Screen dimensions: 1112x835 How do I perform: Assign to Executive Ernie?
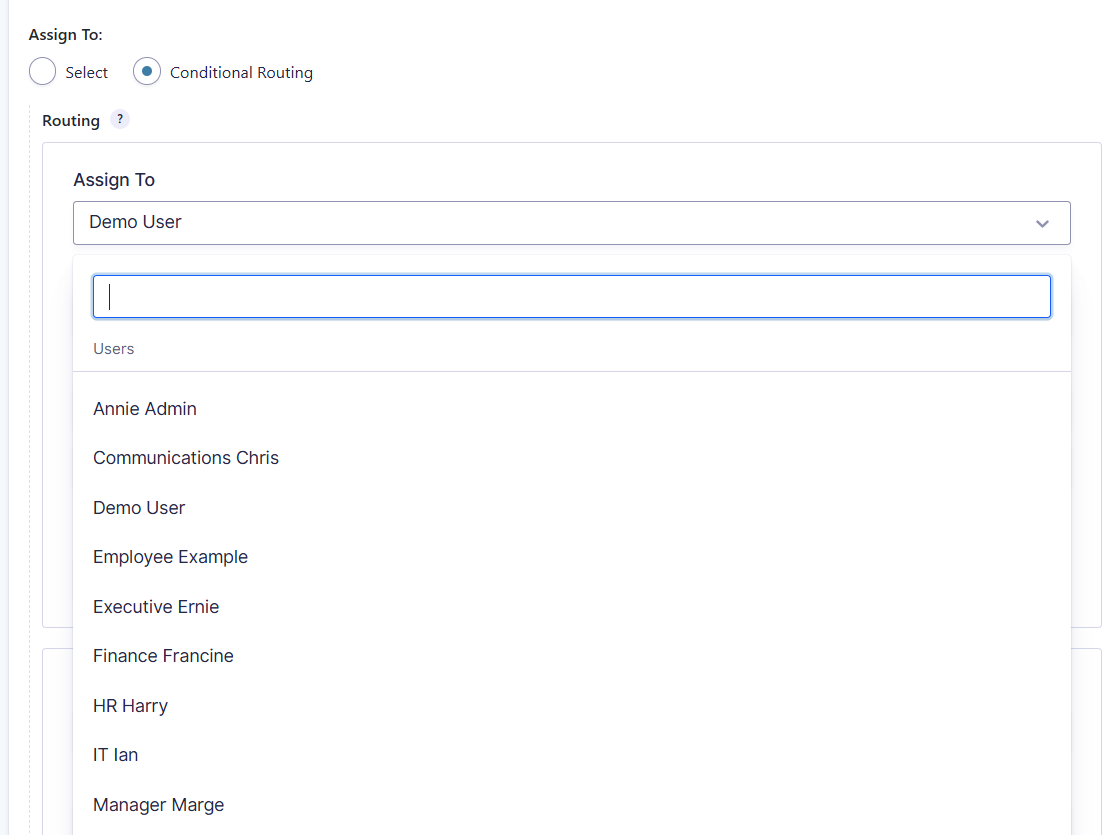click(x=156, y=607)
